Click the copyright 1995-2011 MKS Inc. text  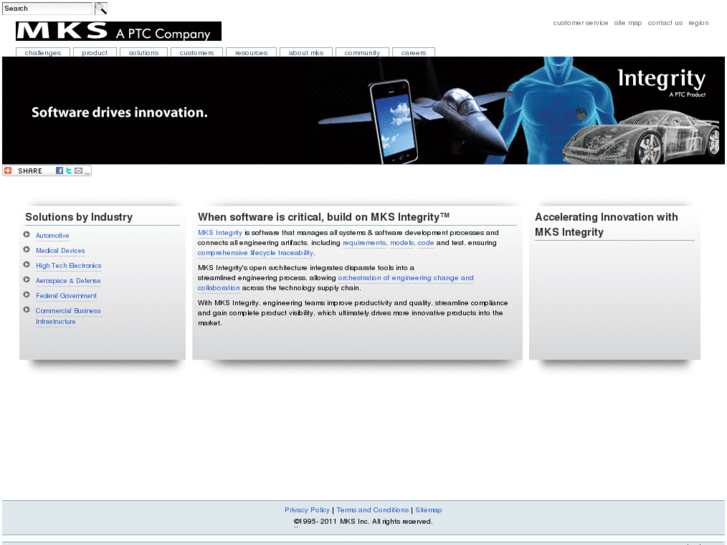point(363,522)
